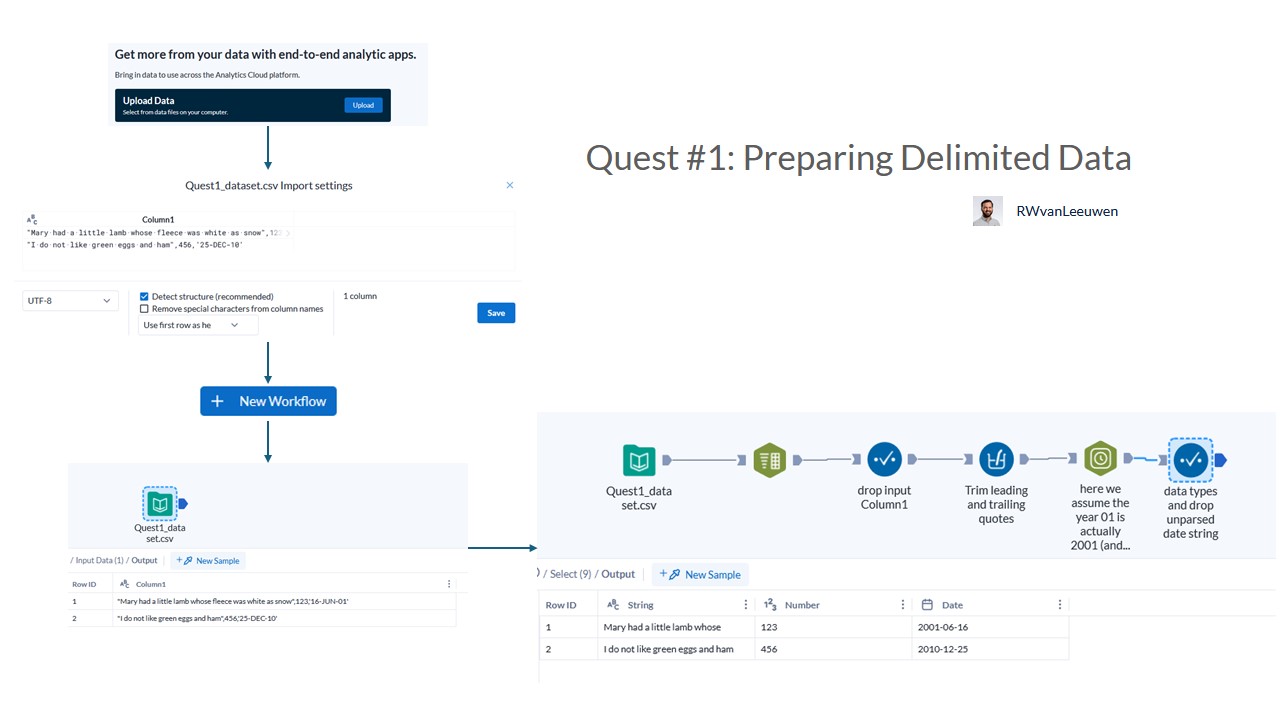The image size is (1280, 720).
Task: Select the 'drop input Column1' node
Action: pos(884,459)
